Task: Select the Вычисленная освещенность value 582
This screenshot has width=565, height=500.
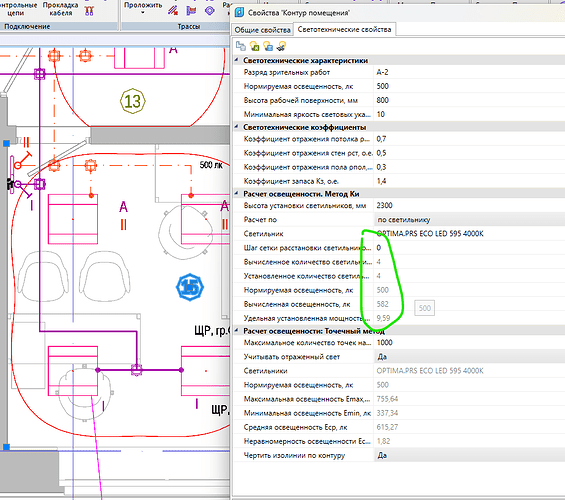Action: (x=382, y=304)
